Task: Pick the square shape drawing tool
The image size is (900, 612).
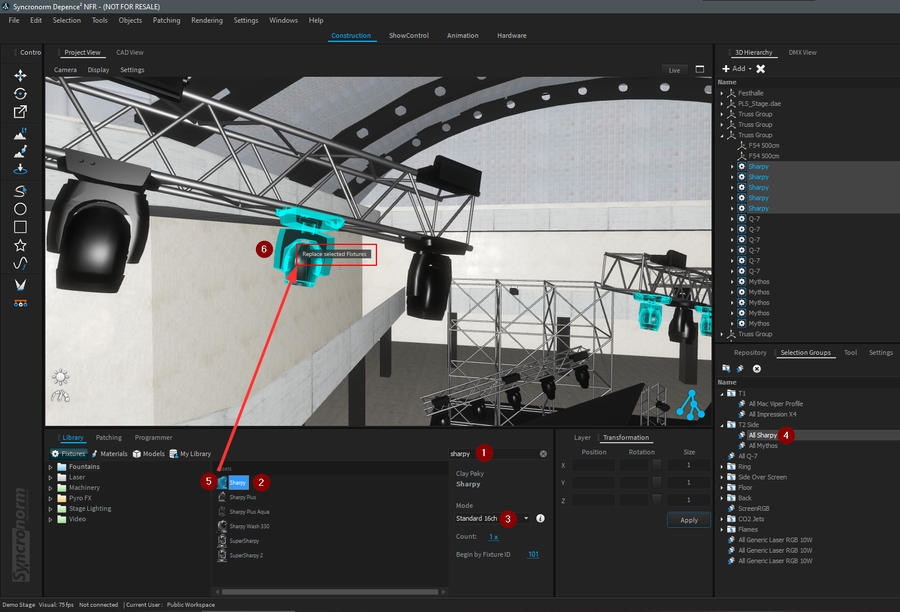Action: tap(20, 227)
